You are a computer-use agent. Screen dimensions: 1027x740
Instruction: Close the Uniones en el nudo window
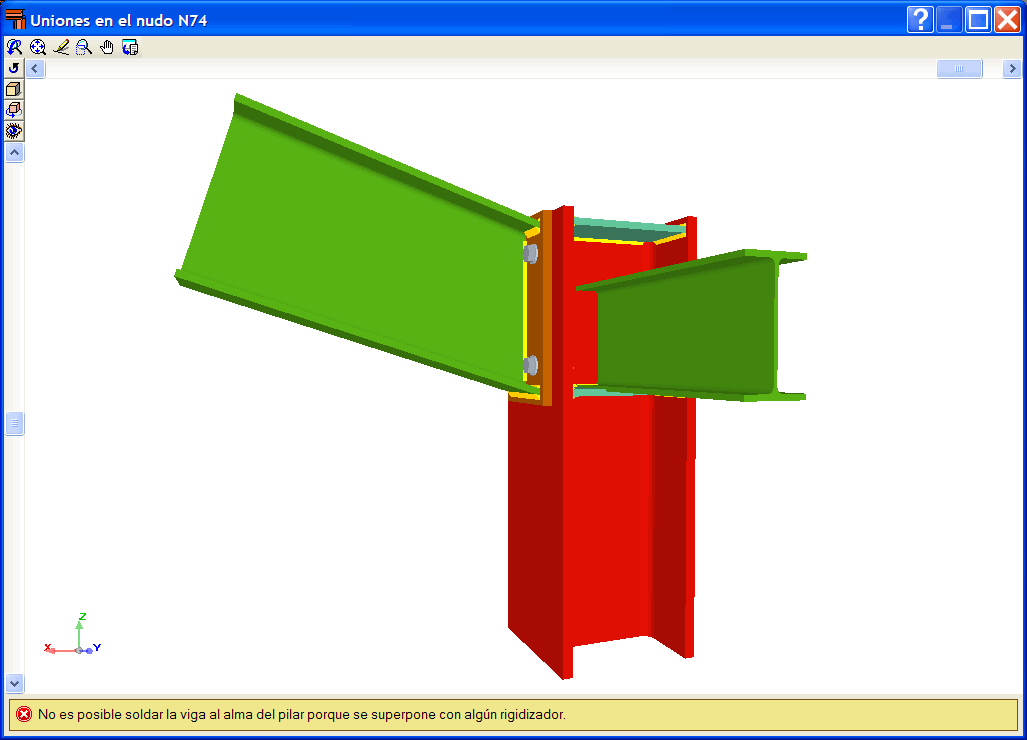pos(1007,20)
